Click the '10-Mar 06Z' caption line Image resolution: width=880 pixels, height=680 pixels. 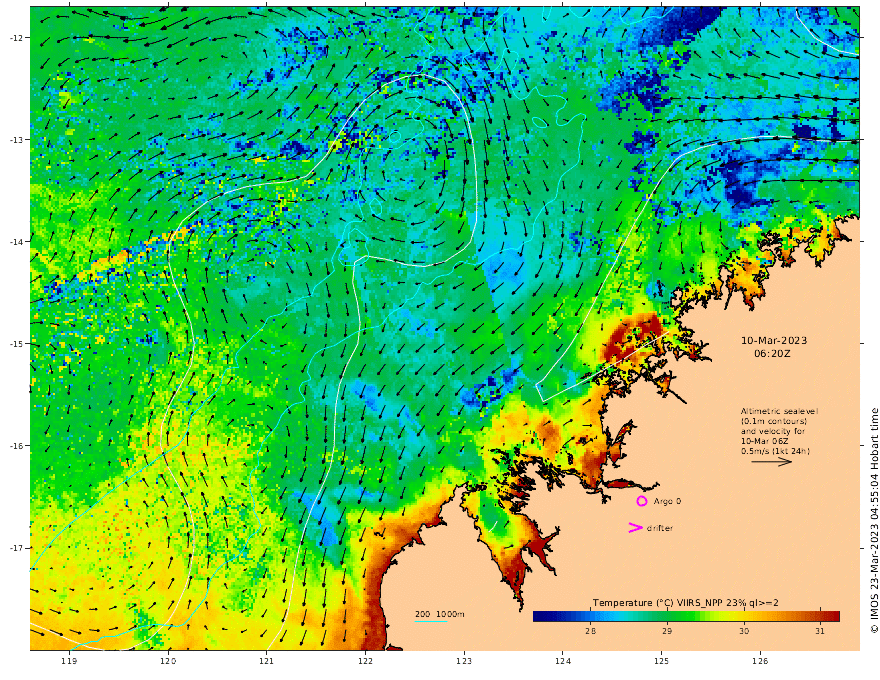pyautogui.click(x=765, y=441)
